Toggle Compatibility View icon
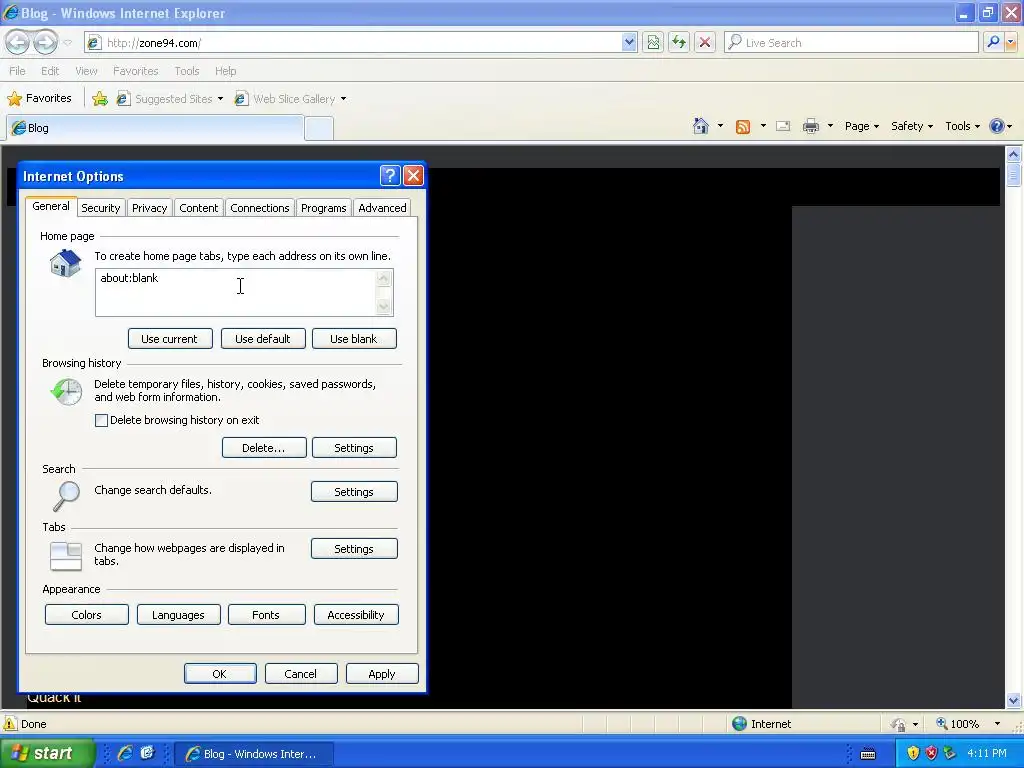Screen dimensions: 1024x768 coord(653,42)
